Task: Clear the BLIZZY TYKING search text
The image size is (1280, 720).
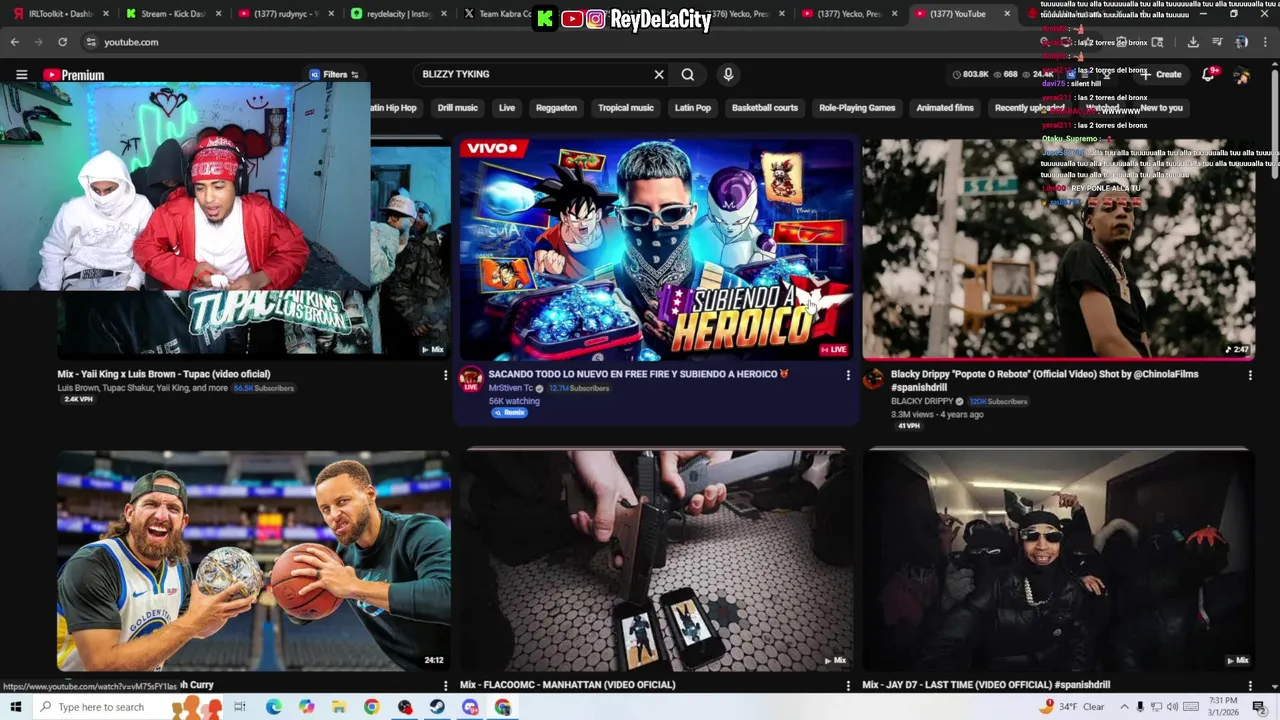Action: pyautogui.click(x=659, y=74)
